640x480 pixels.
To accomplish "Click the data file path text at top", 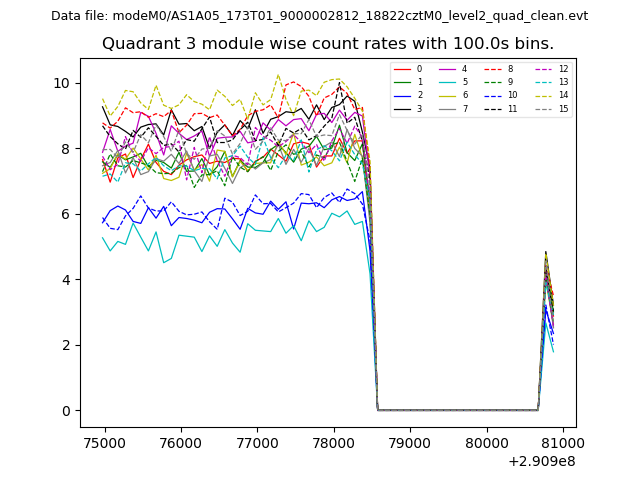I will point(319,16).
